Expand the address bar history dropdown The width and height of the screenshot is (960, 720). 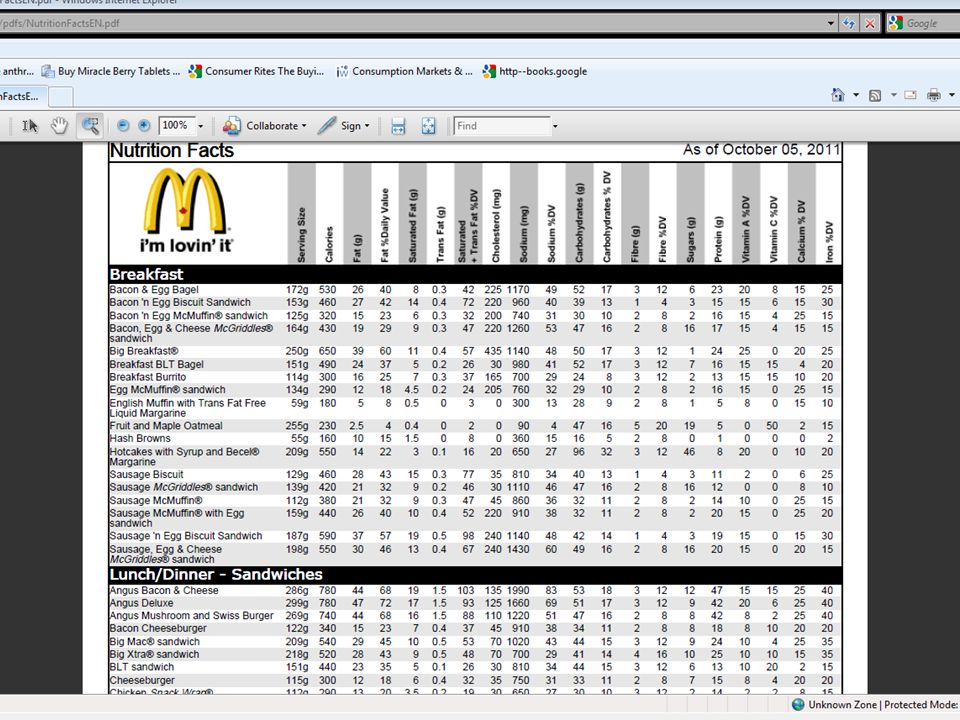[831, 23]
